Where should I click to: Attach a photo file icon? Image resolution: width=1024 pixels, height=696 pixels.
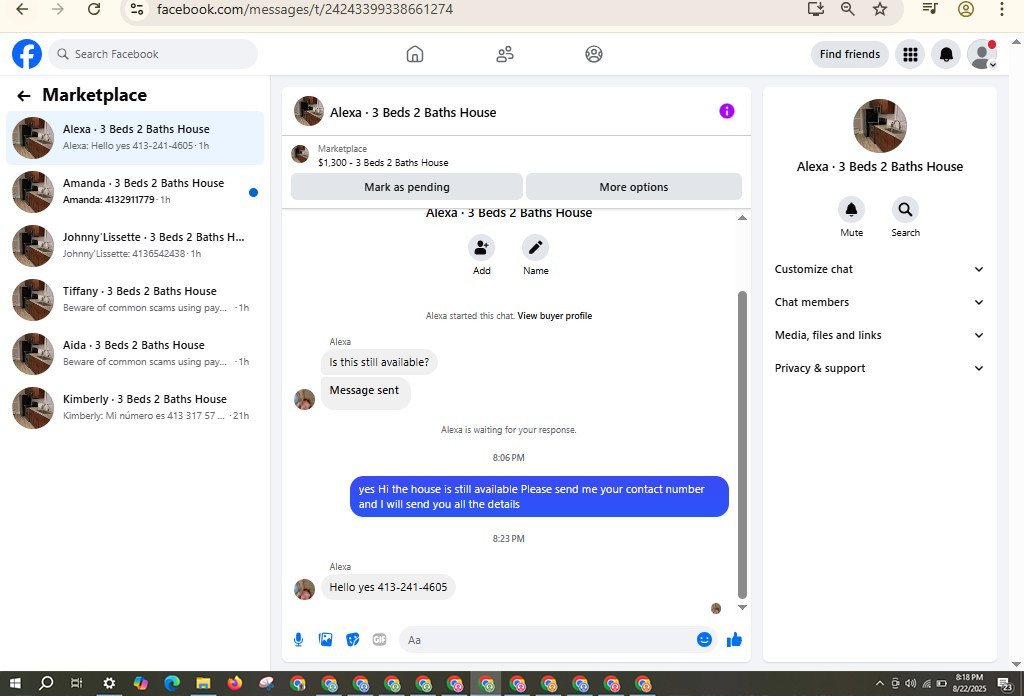325,640
